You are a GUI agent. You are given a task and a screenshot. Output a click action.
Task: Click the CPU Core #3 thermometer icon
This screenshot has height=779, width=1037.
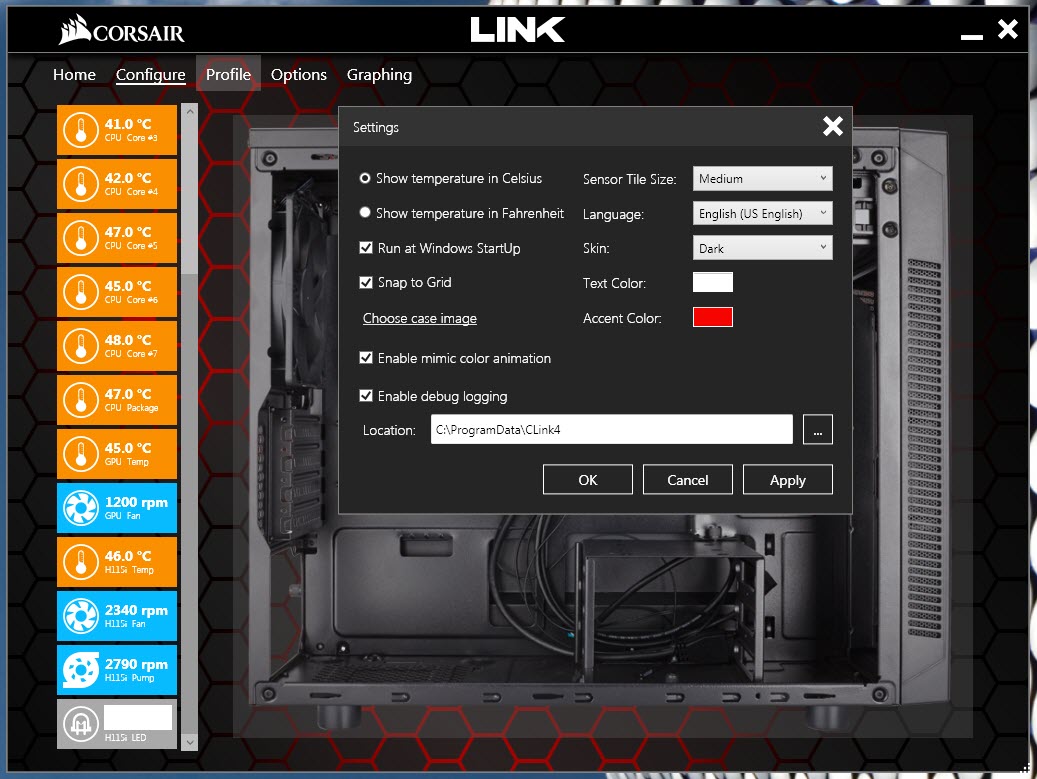point(81,130)
